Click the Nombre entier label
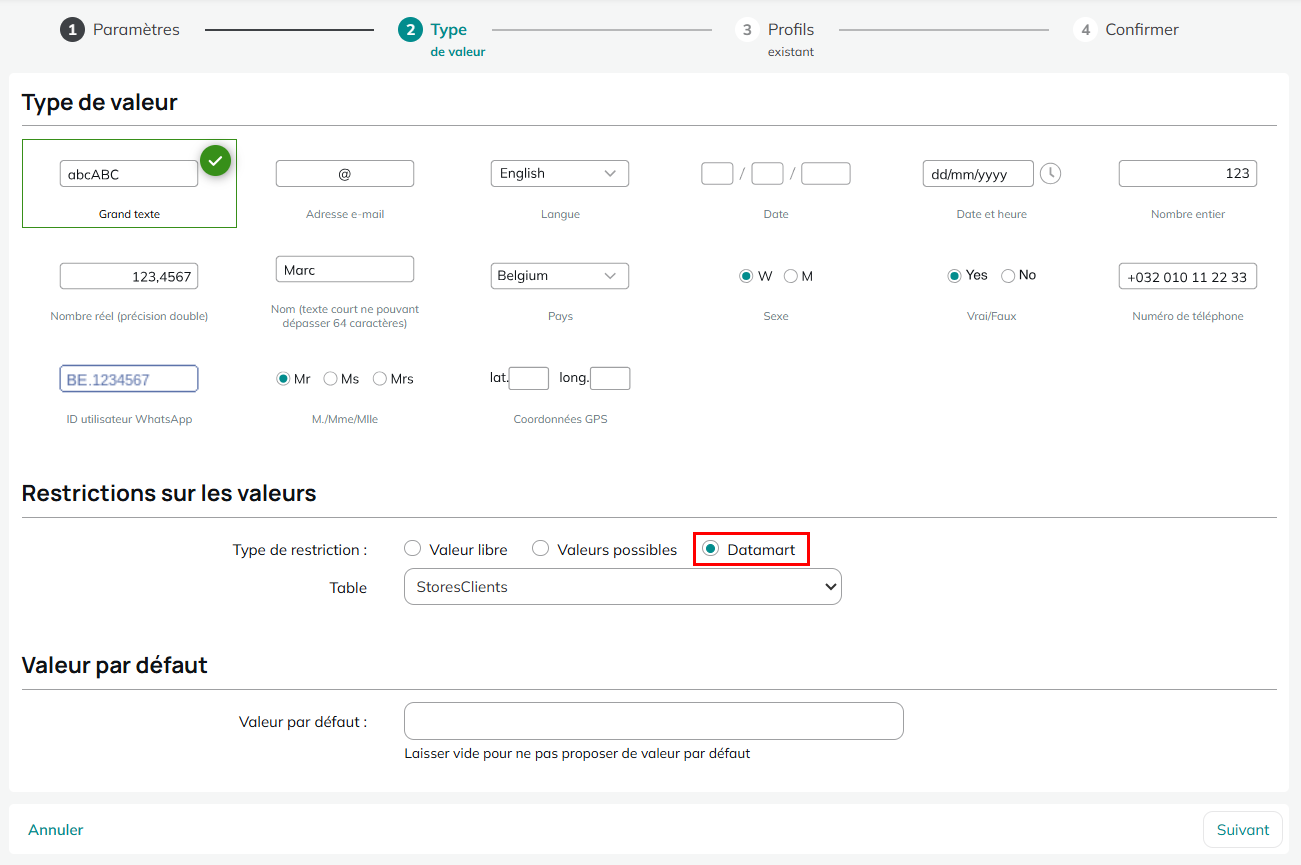The height and width of the screenshot is (865, 1301). click(1188, 214)
